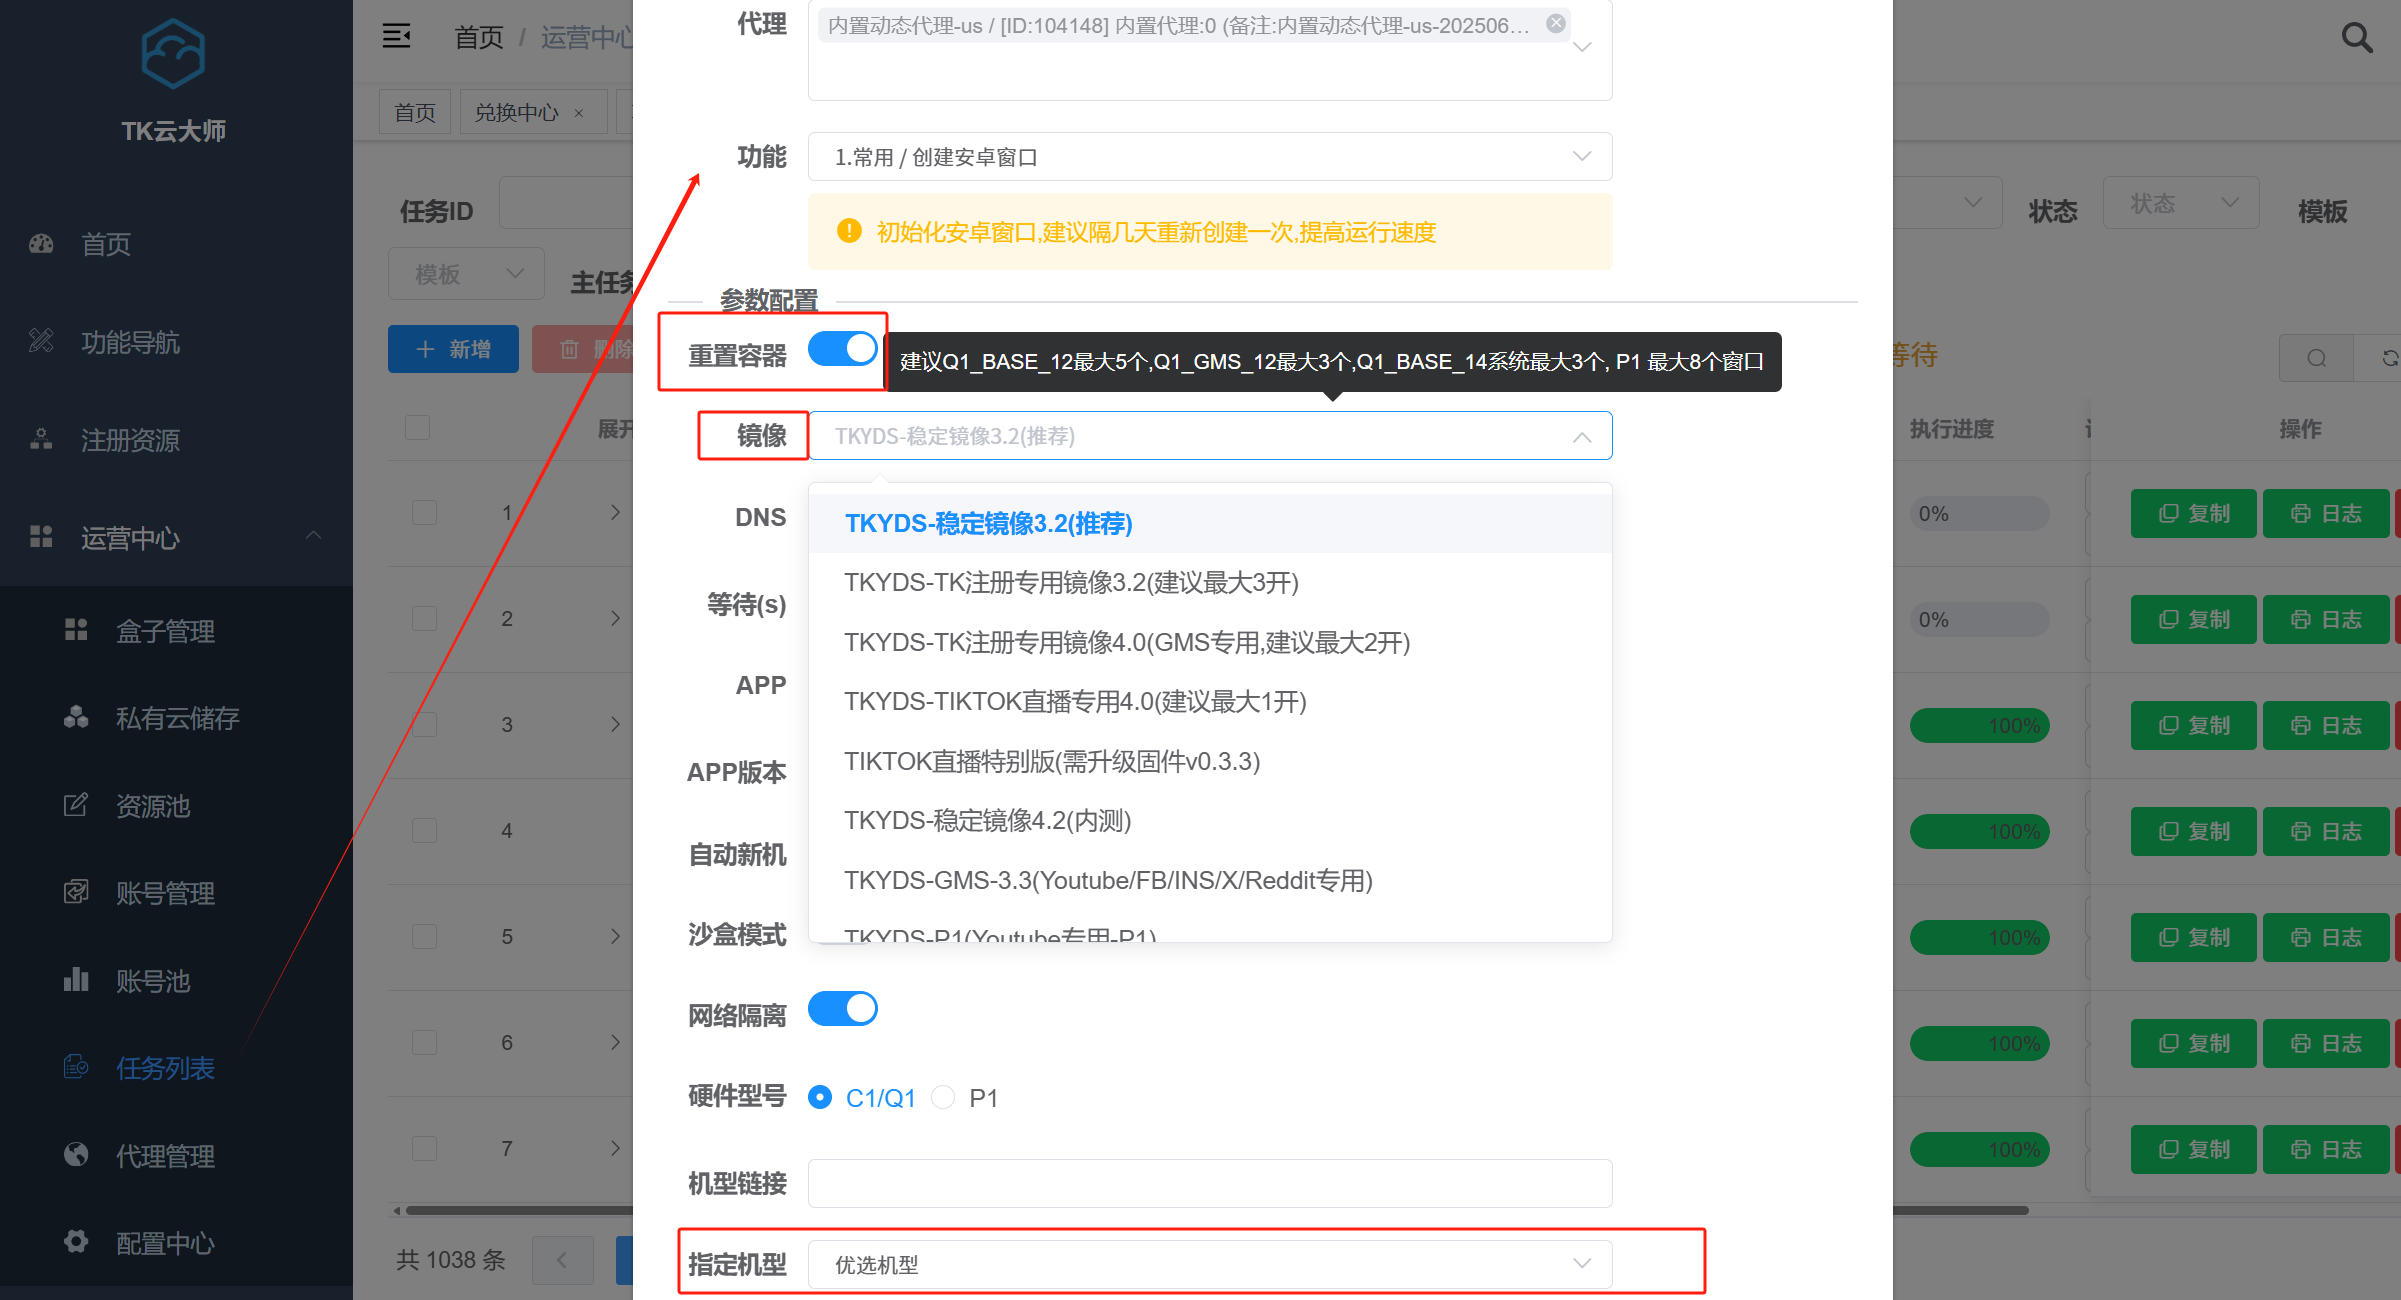Click the 0% progress bar in row 1

(x=1978, y=514)
